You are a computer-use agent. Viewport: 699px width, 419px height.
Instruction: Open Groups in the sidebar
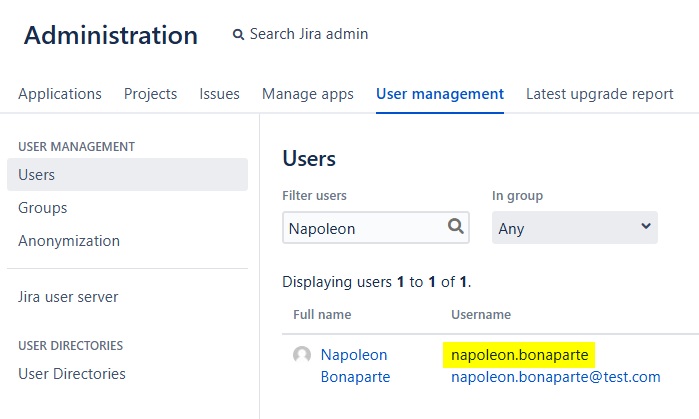[43, 208]
